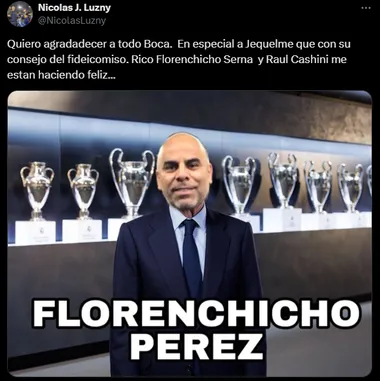380x381 pixels.
Task: Click the tall trophy left of man's head
Action: coord(132,182)
